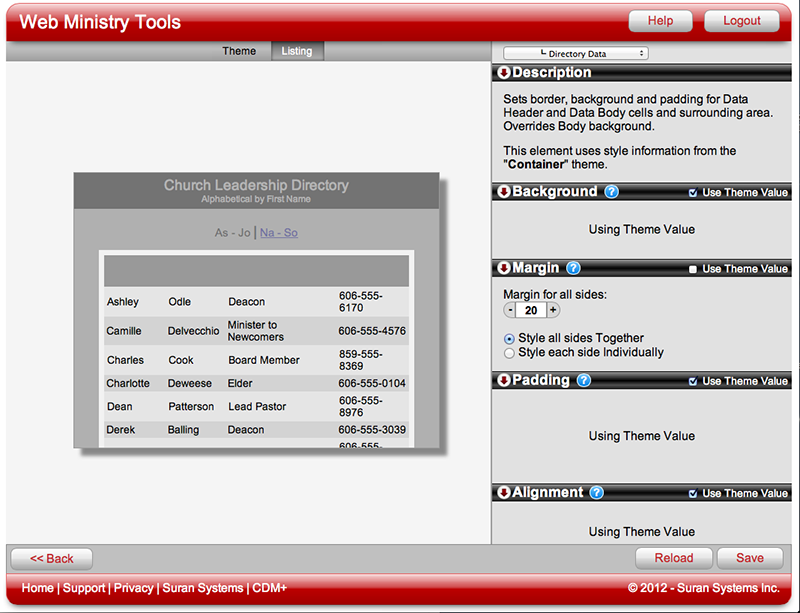Collapse the Alignment section arrow
The width and height of the screenshot is (800, 613).
coord(504,492)
